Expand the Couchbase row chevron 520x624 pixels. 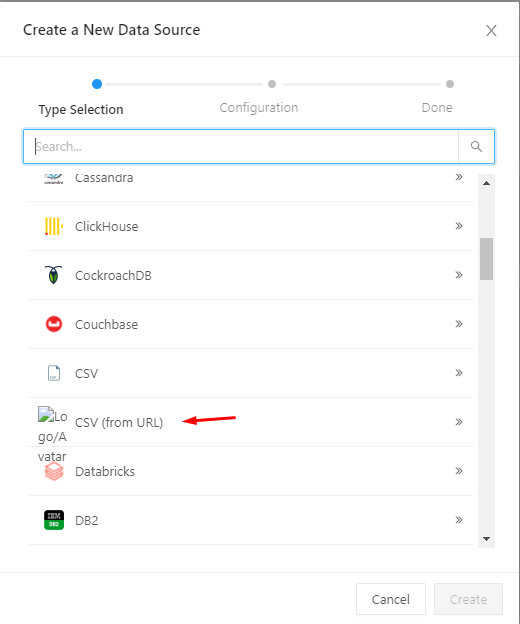[x=459, y=324]
